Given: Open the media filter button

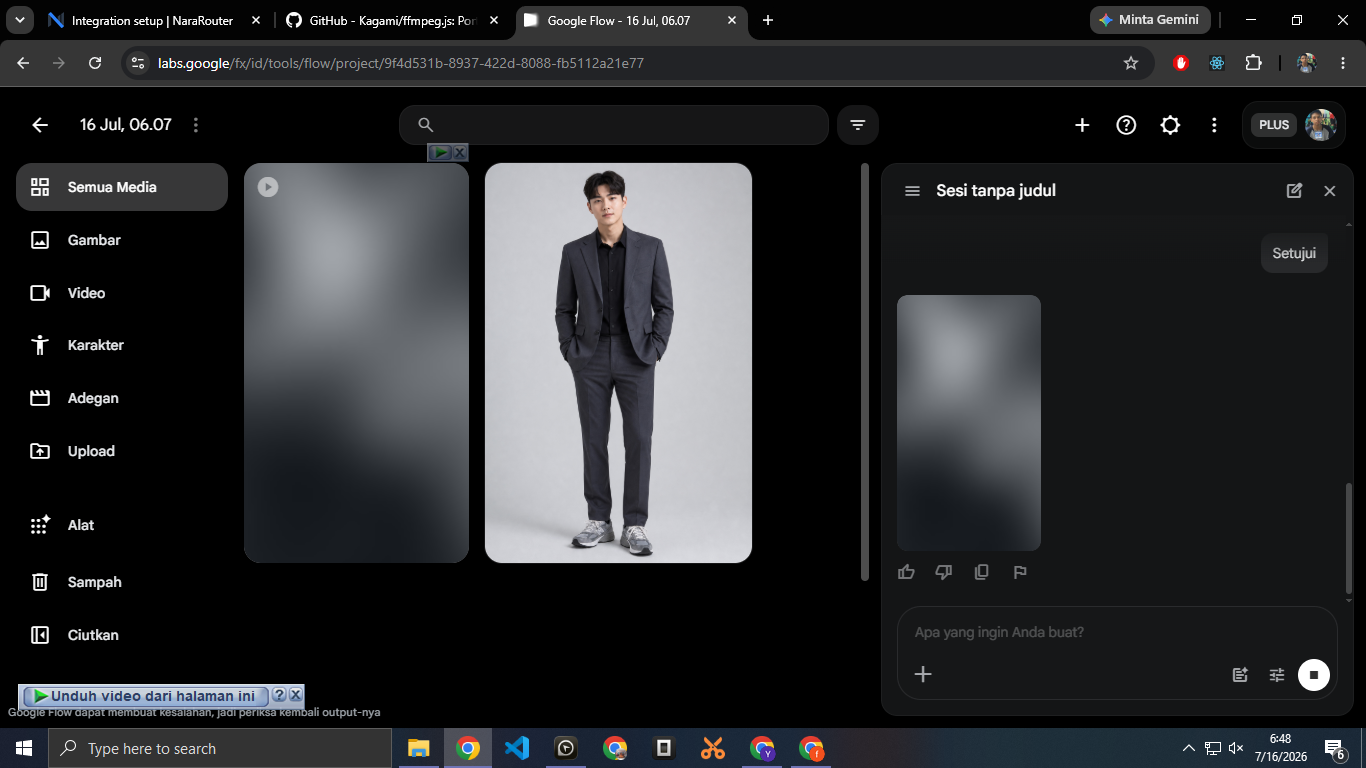Looking at the screenshot, I should click(x=858, y=125).
